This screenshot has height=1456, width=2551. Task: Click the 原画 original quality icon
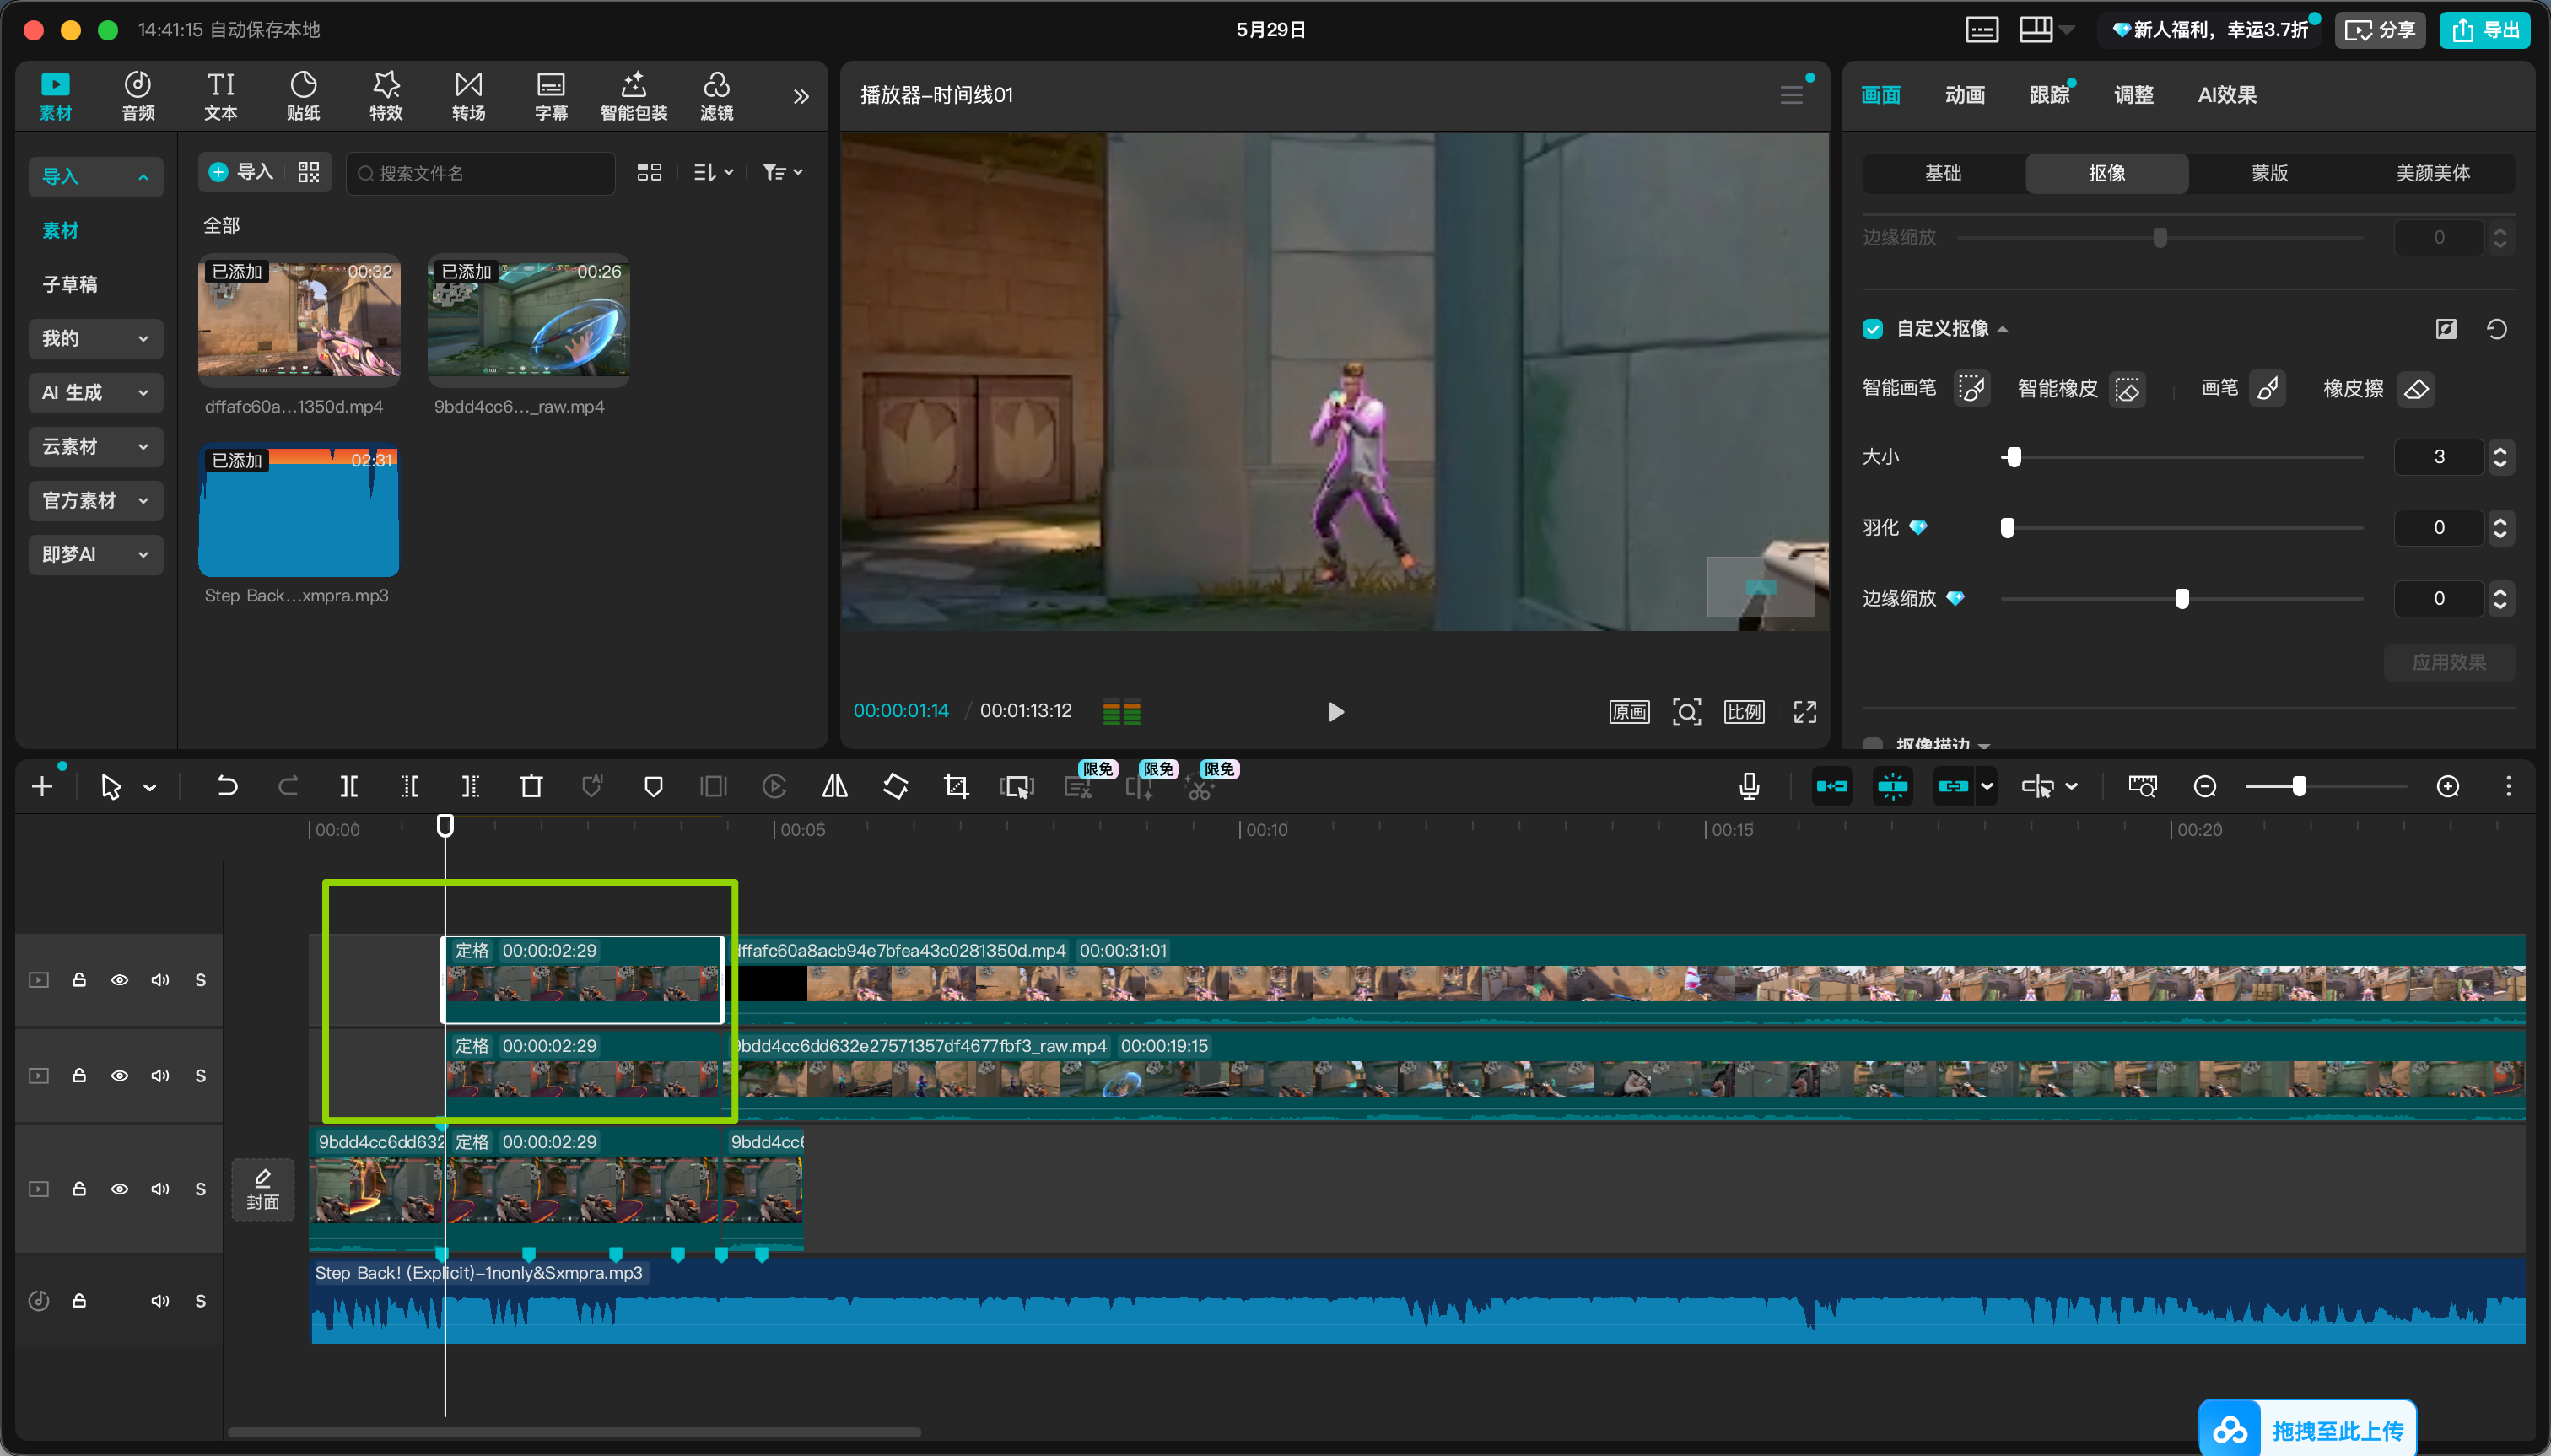tap(1629, 711)
